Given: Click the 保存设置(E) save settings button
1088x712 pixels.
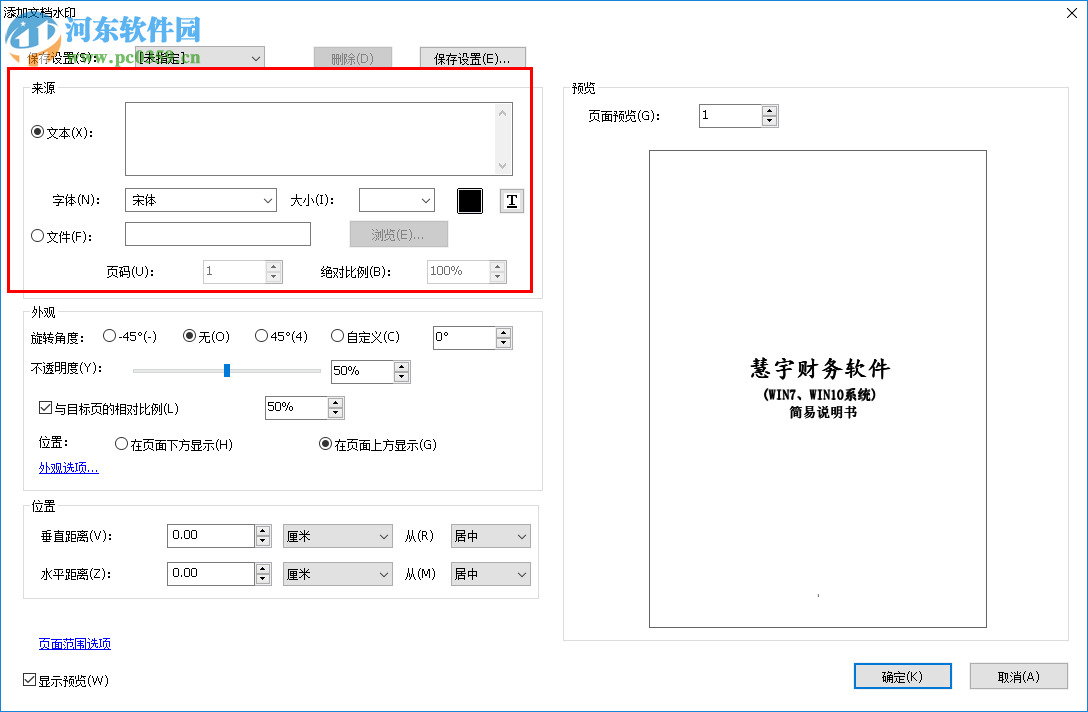Looking at the screenshot, I should [x=472, y=57].
